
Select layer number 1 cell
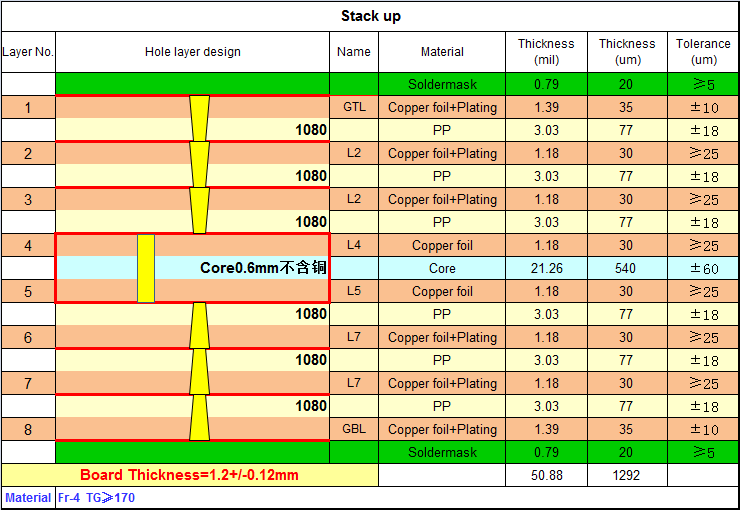(28, 108)
